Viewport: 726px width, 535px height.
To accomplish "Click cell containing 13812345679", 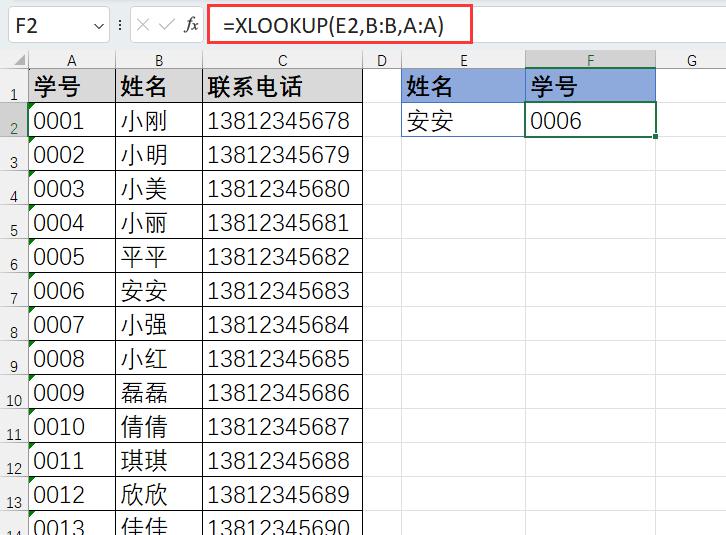I will click(x=282, y=154).
